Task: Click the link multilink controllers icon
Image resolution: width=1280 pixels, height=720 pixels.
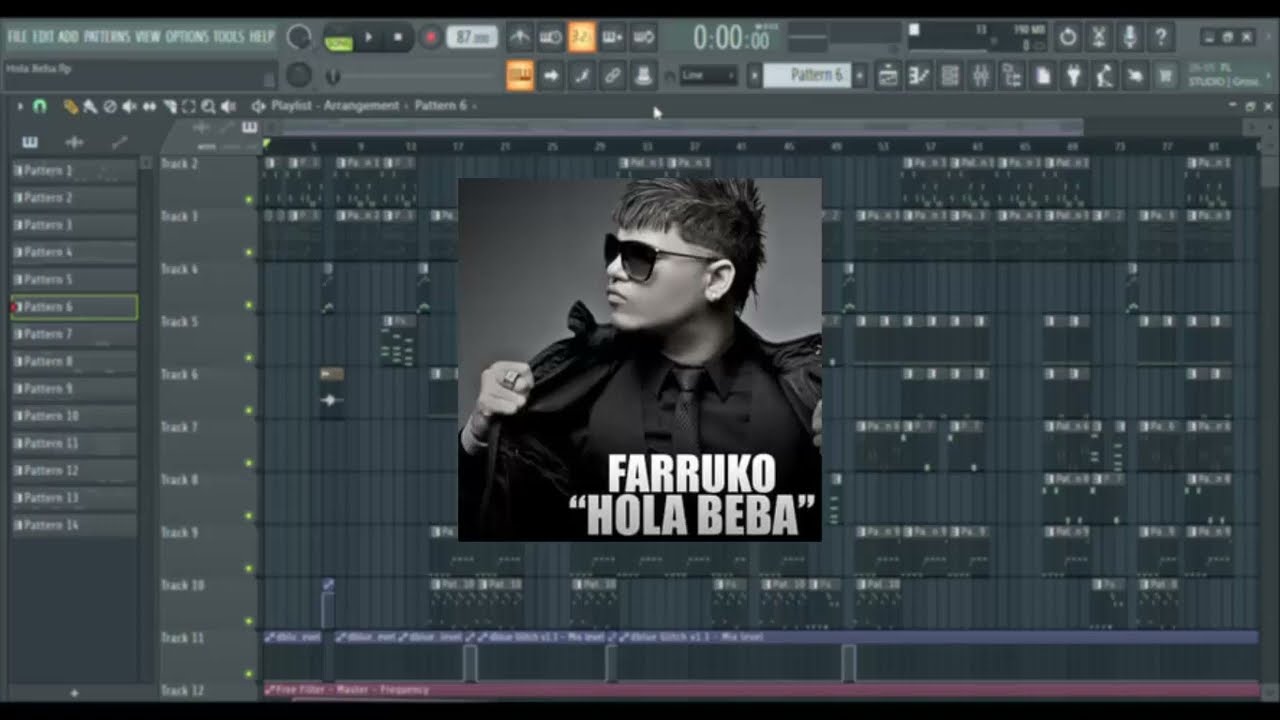Action: click(612, 75)
